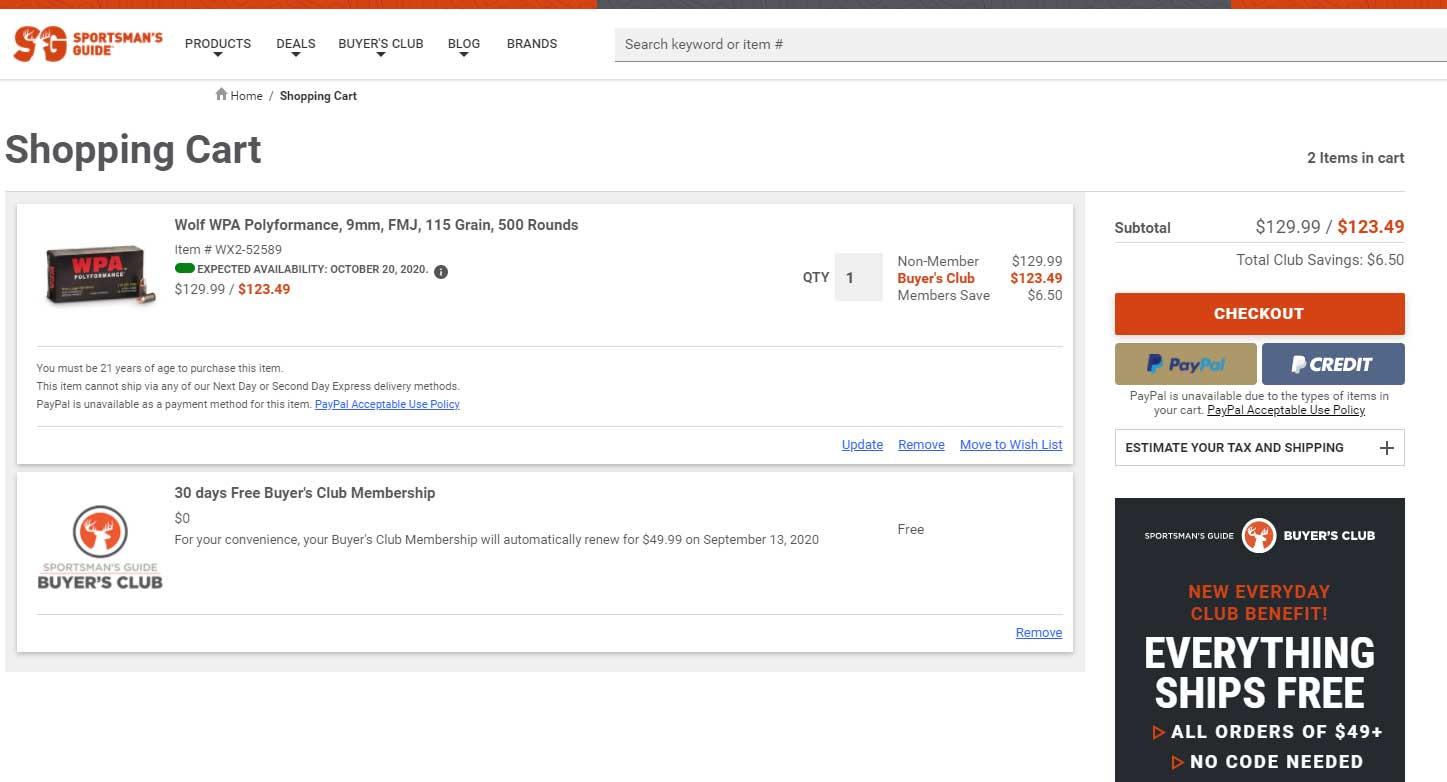
Task: Click Home breadcrumb link
Action: tap(246, 96)
